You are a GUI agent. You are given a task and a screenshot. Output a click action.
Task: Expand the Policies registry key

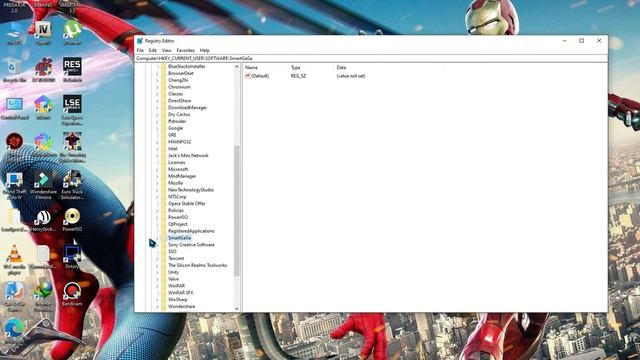[157, 211]
